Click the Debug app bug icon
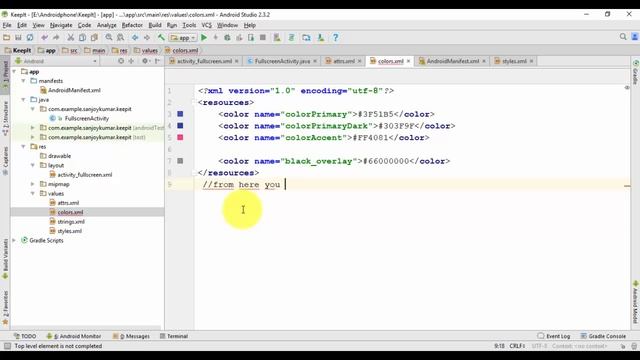 pyautogui.click(x=227, y=38)
